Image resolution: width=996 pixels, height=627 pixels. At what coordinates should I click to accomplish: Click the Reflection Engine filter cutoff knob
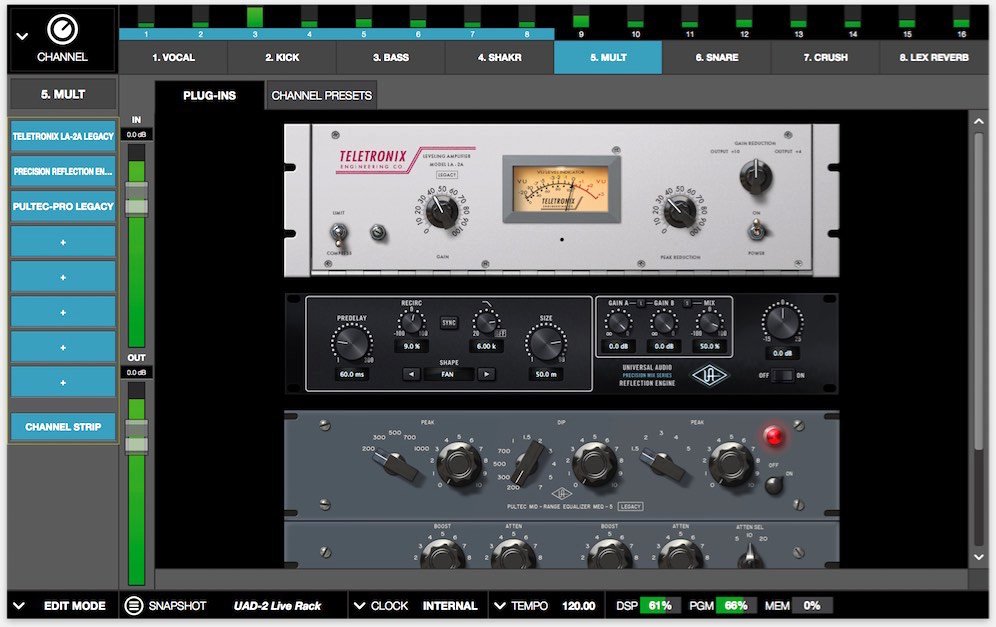486,323
